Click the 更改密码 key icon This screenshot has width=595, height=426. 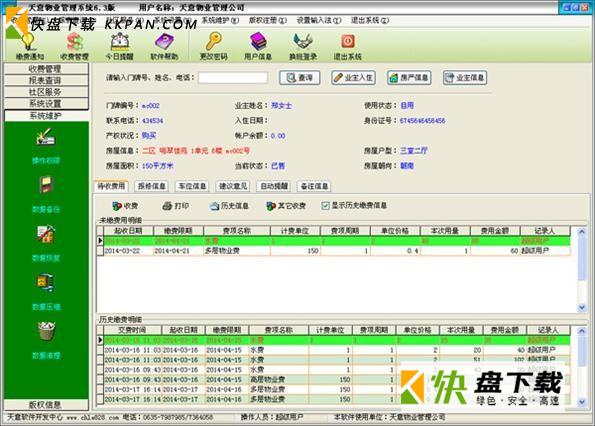click(213, 46)
